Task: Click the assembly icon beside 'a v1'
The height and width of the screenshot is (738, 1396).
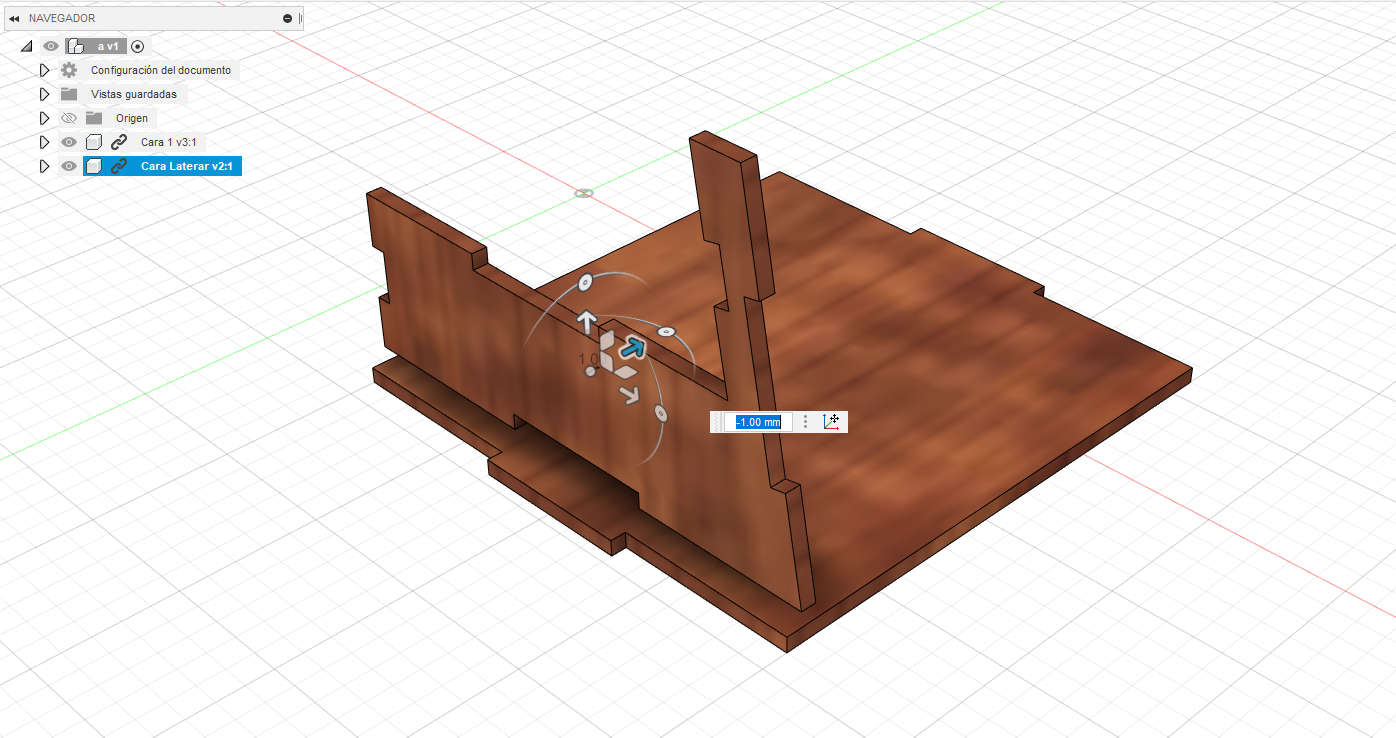Action: (76, 46)
